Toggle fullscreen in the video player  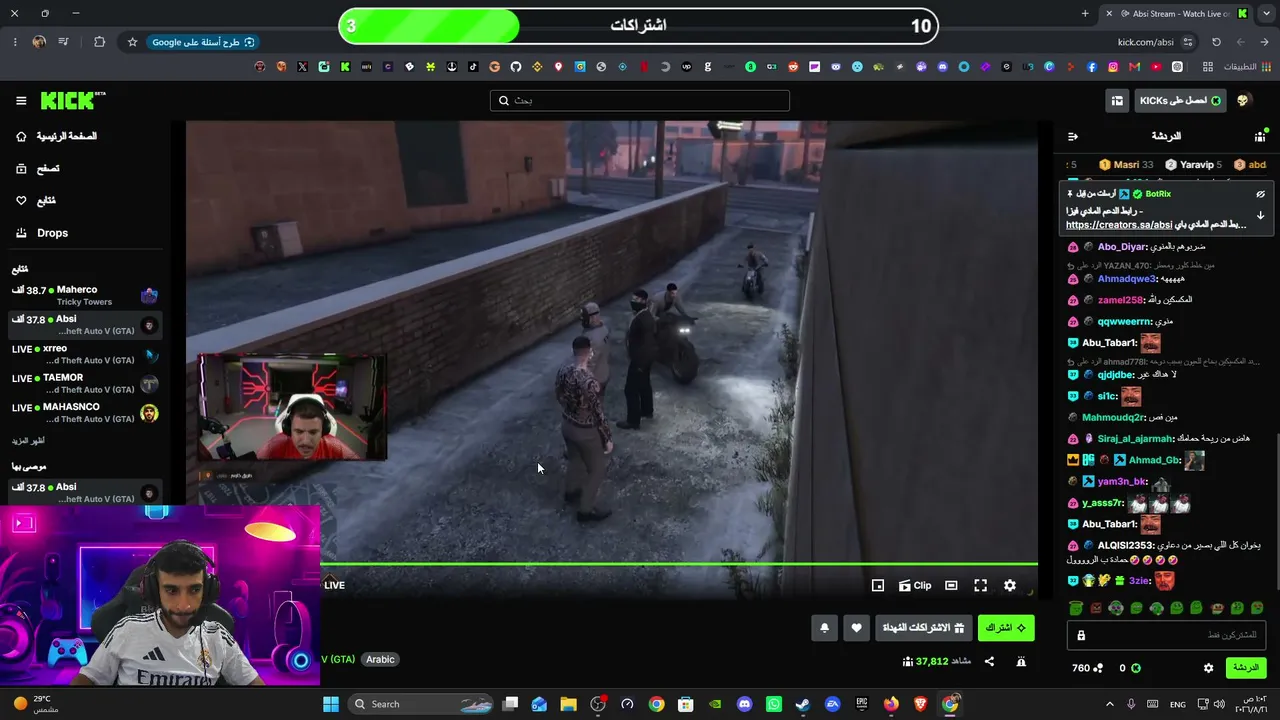coord(981,585)
